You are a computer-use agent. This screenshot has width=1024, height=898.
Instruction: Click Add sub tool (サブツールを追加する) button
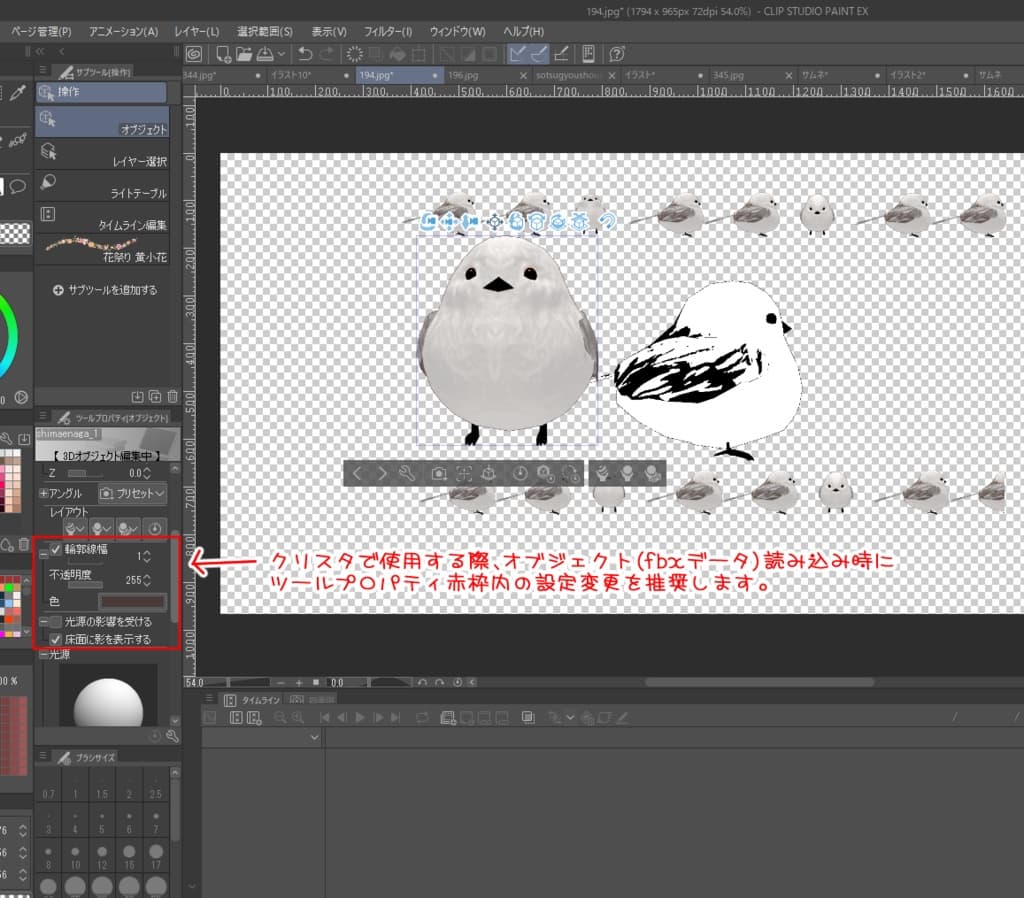pos(105,290)
